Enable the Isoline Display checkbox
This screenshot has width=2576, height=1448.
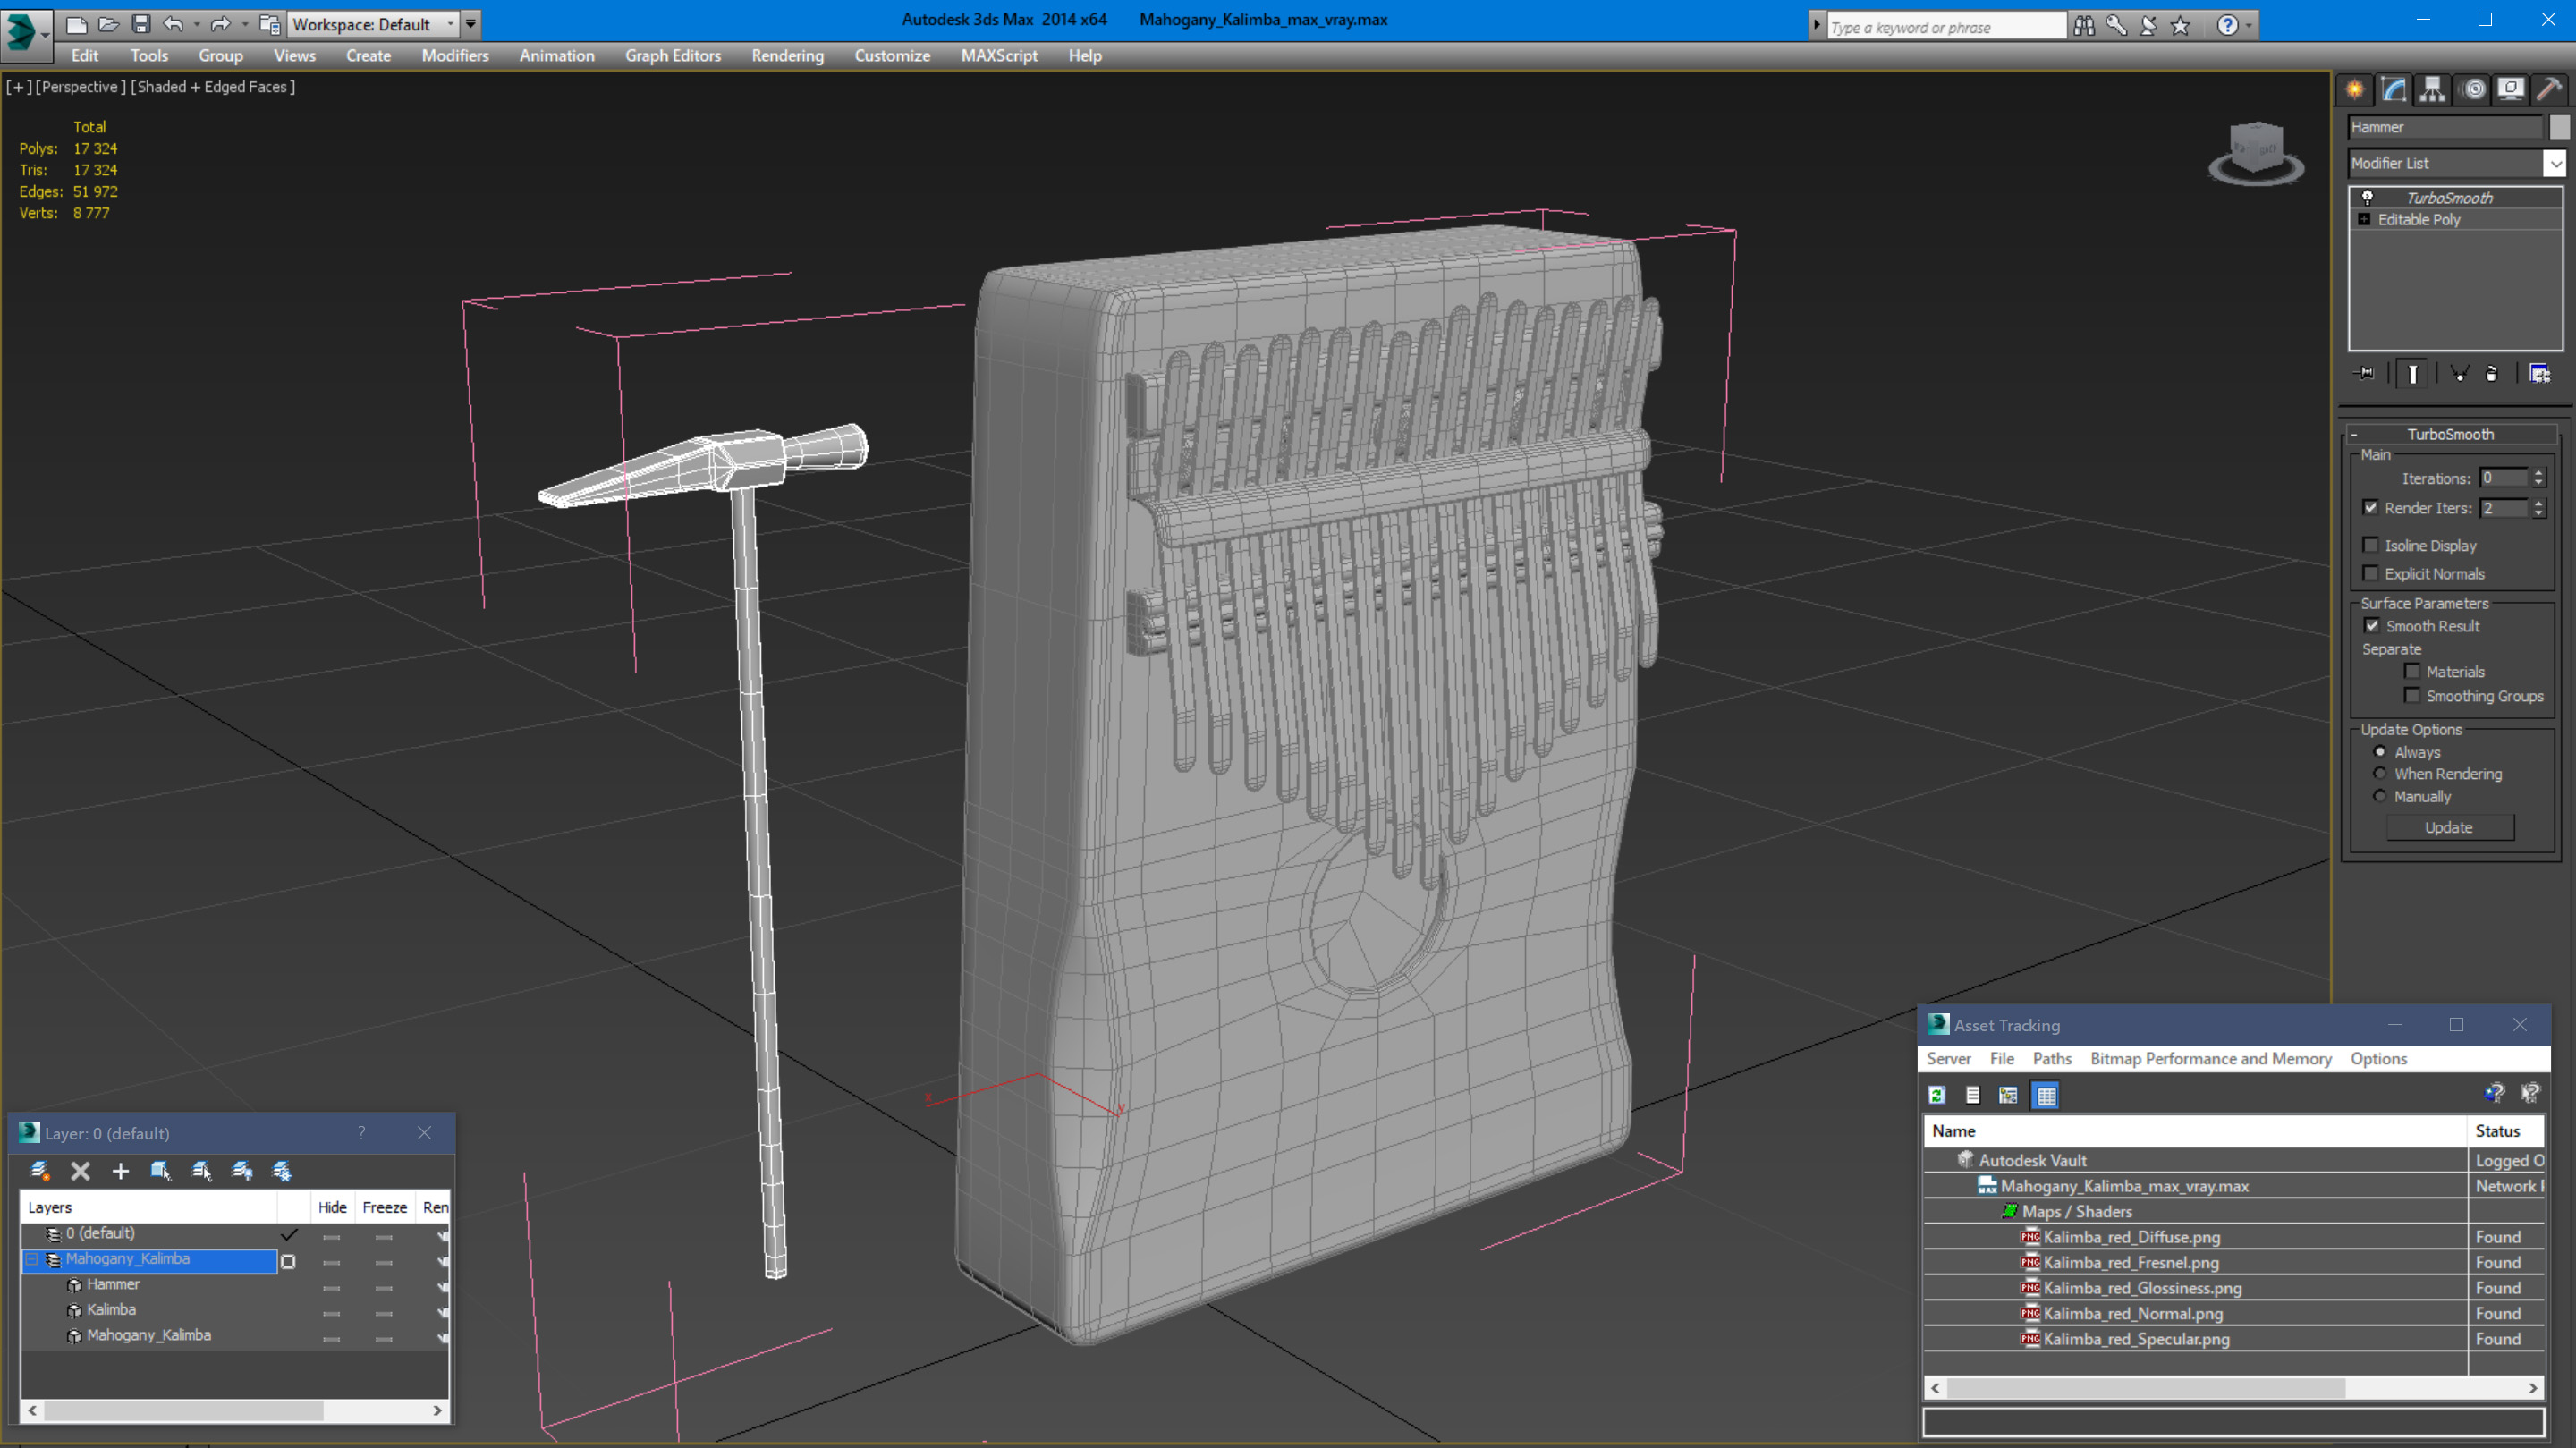point(2370,545)
